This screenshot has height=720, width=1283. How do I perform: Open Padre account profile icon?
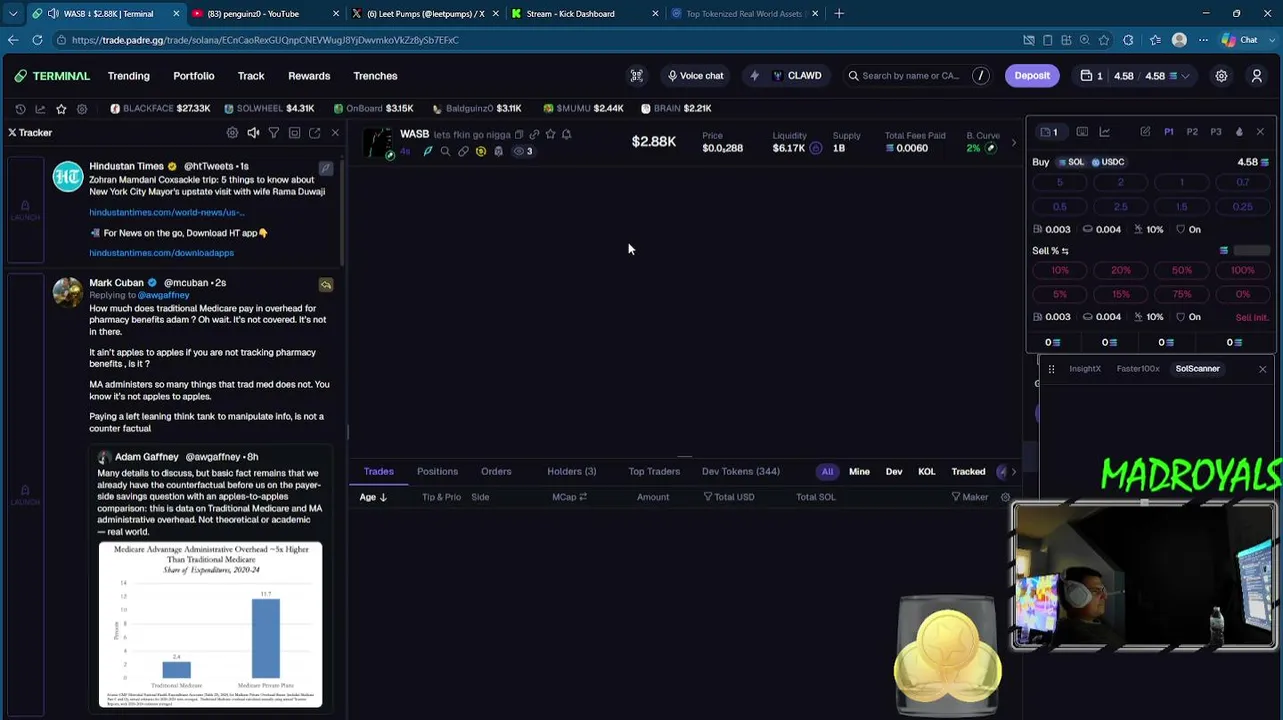click(x=1257, y=76)
